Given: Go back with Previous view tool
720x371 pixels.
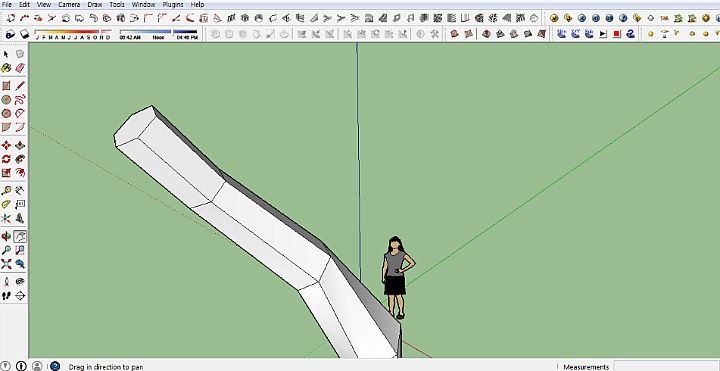Looking at the screenshot, I should (x=20, y=264).
